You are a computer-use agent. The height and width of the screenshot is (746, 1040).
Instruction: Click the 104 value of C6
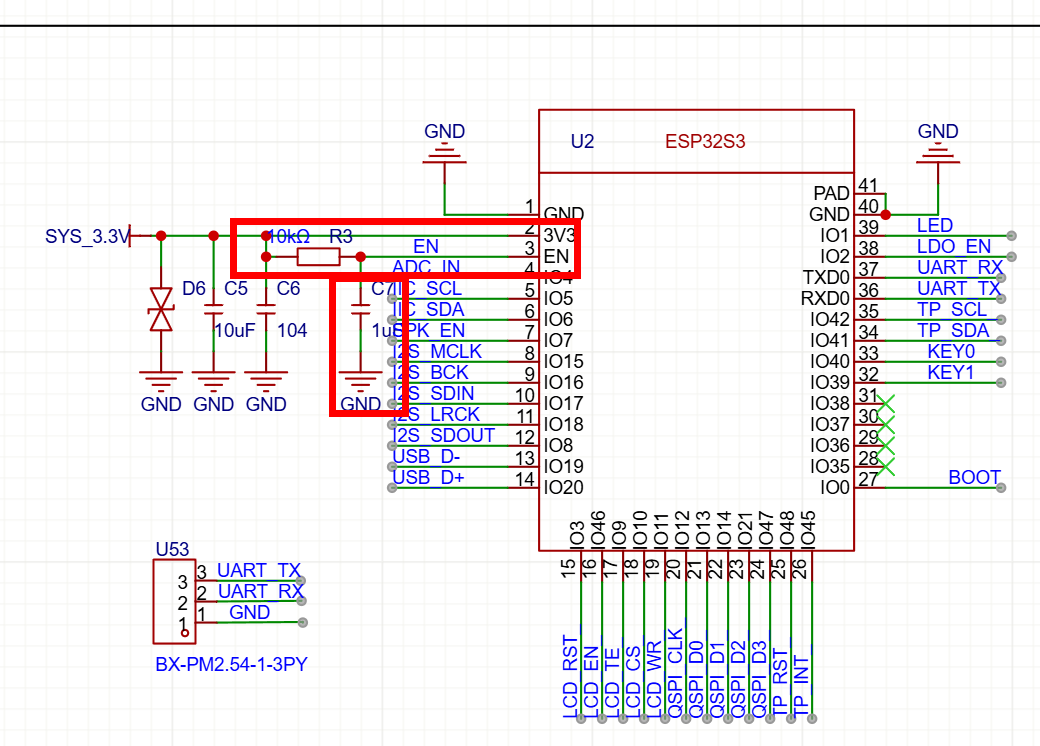point(292,330)
